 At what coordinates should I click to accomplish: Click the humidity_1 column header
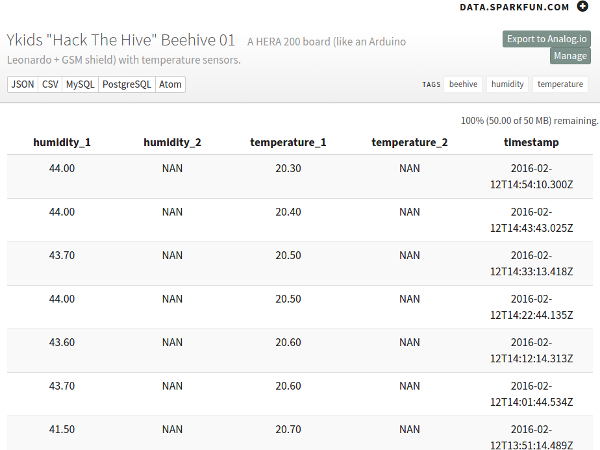pos(62,142)
